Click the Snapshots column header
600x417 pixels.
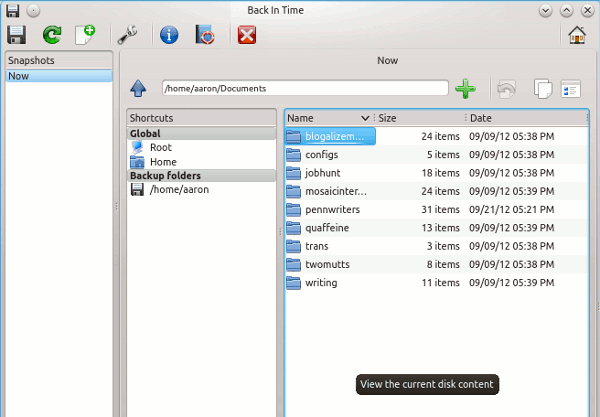point(59,60)
